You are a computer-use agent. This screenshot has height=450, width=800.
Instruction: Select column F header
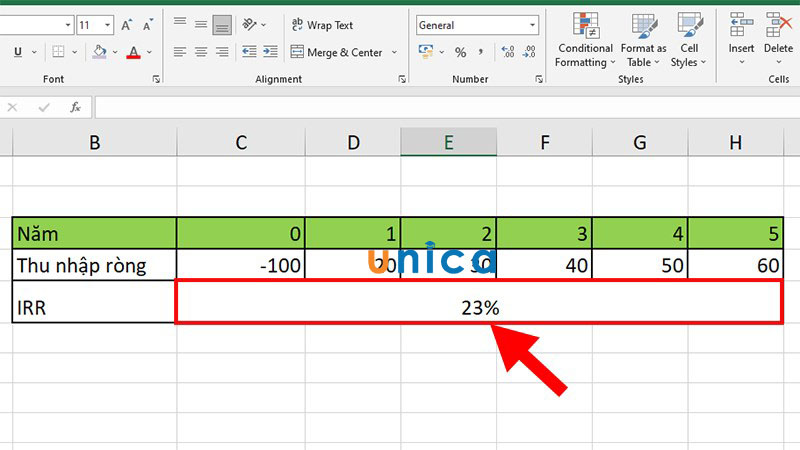[x=544, y=142]
